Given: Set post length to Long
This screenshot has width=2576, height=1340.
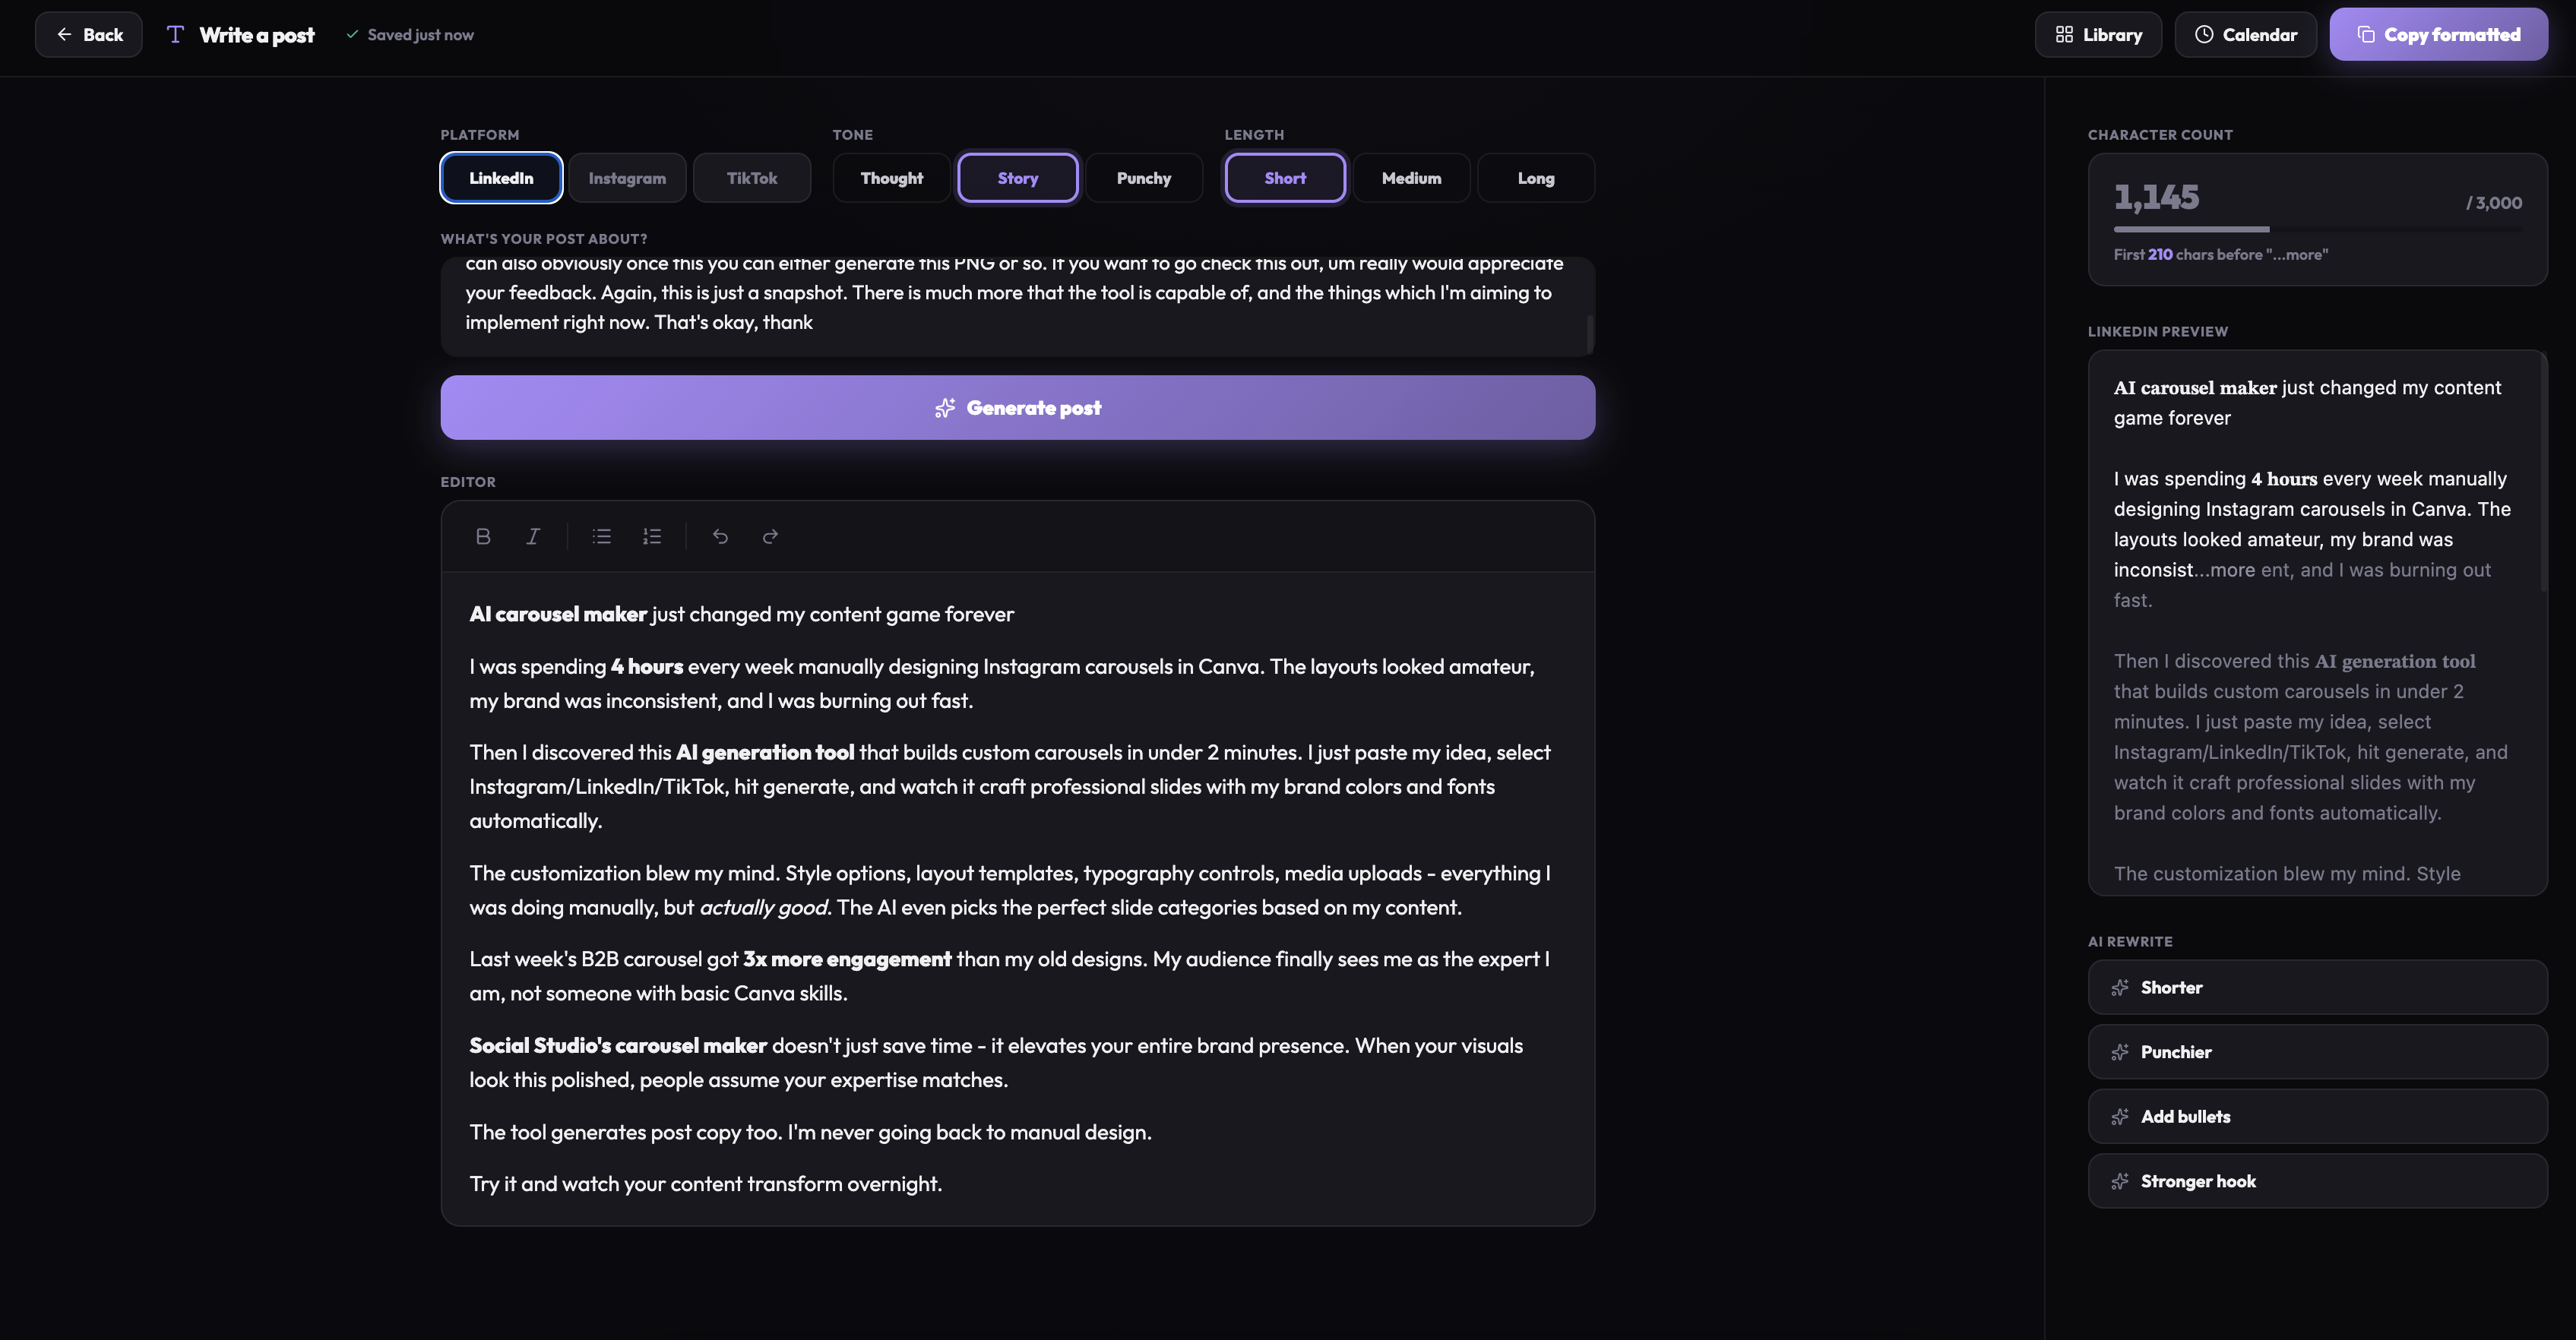Looking at the screenshot, I should click(x=1535, y=178).
